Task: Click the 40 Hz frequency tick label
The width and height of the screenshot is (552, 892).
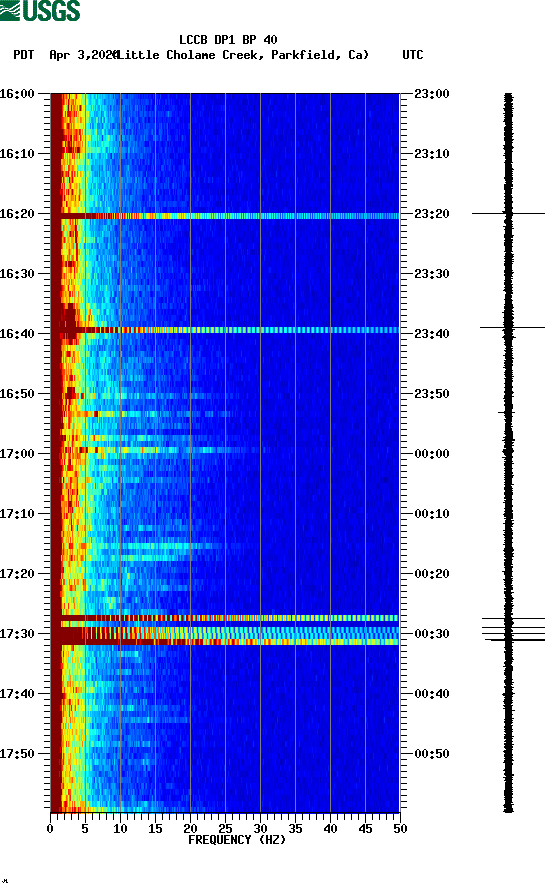Action: (330, 829)
